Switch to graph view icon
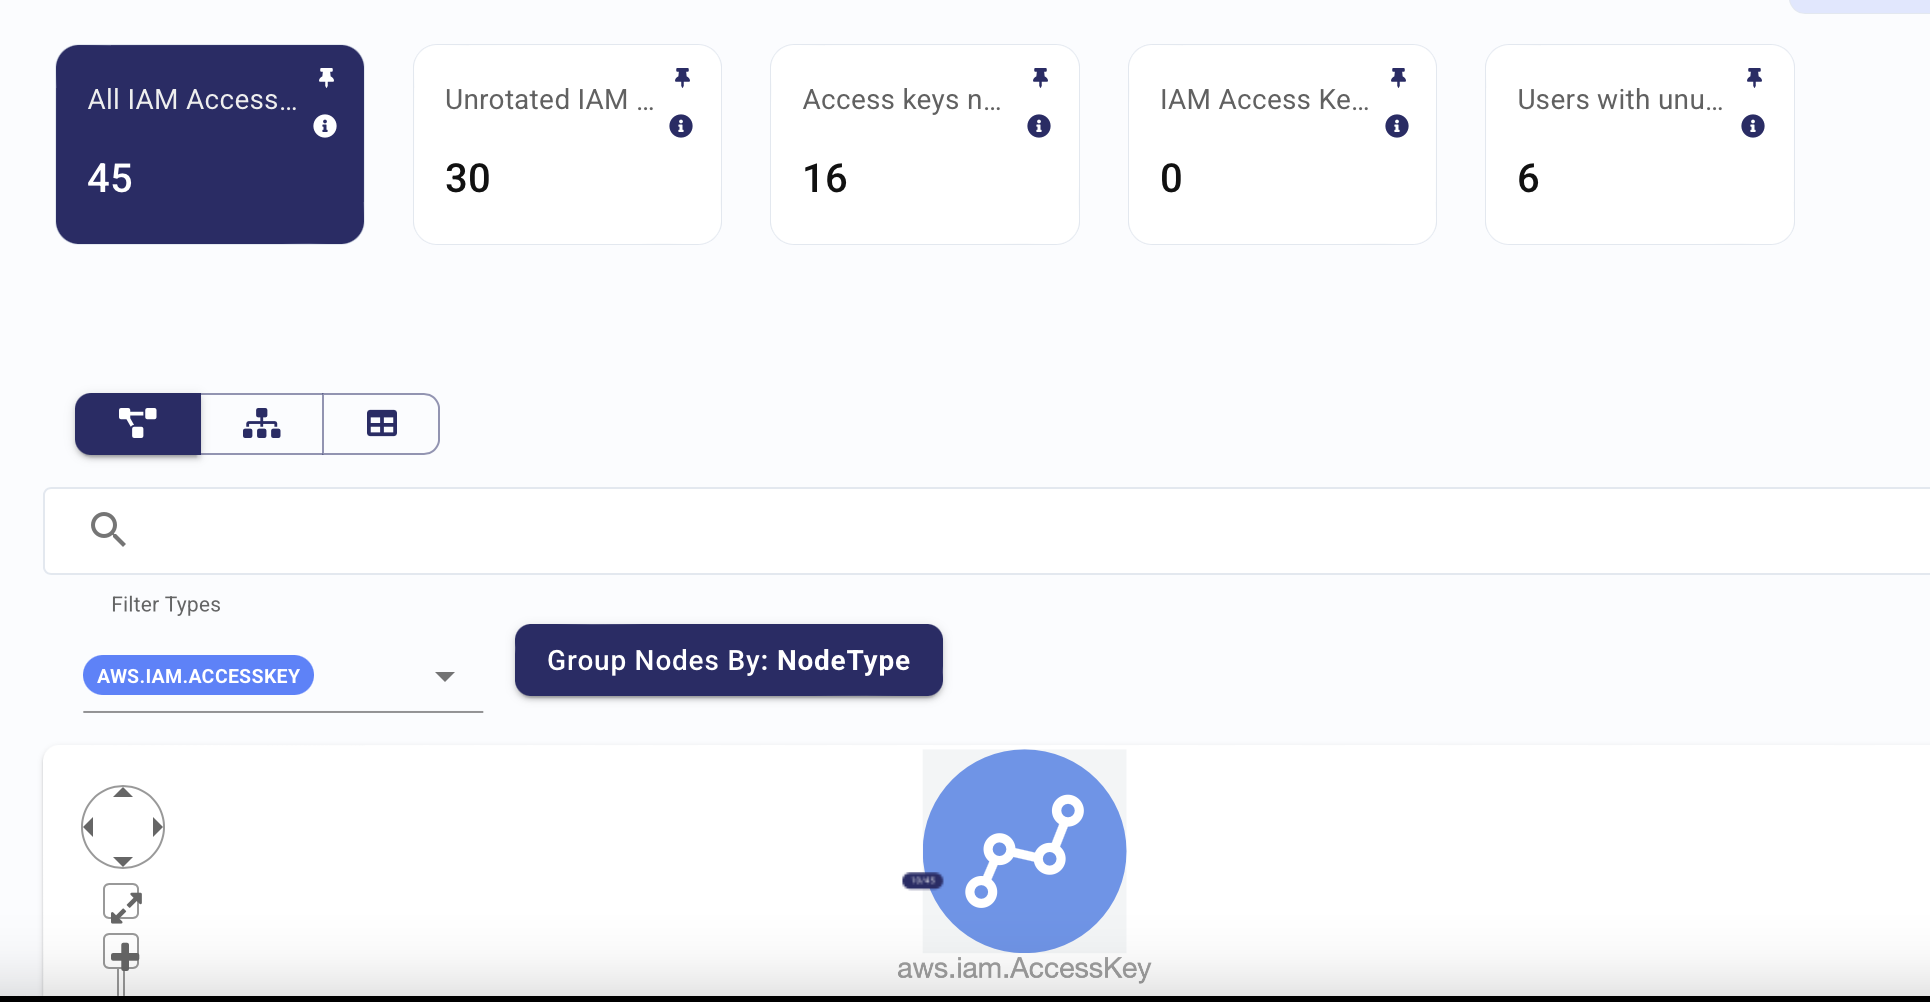 click(138, 424)
